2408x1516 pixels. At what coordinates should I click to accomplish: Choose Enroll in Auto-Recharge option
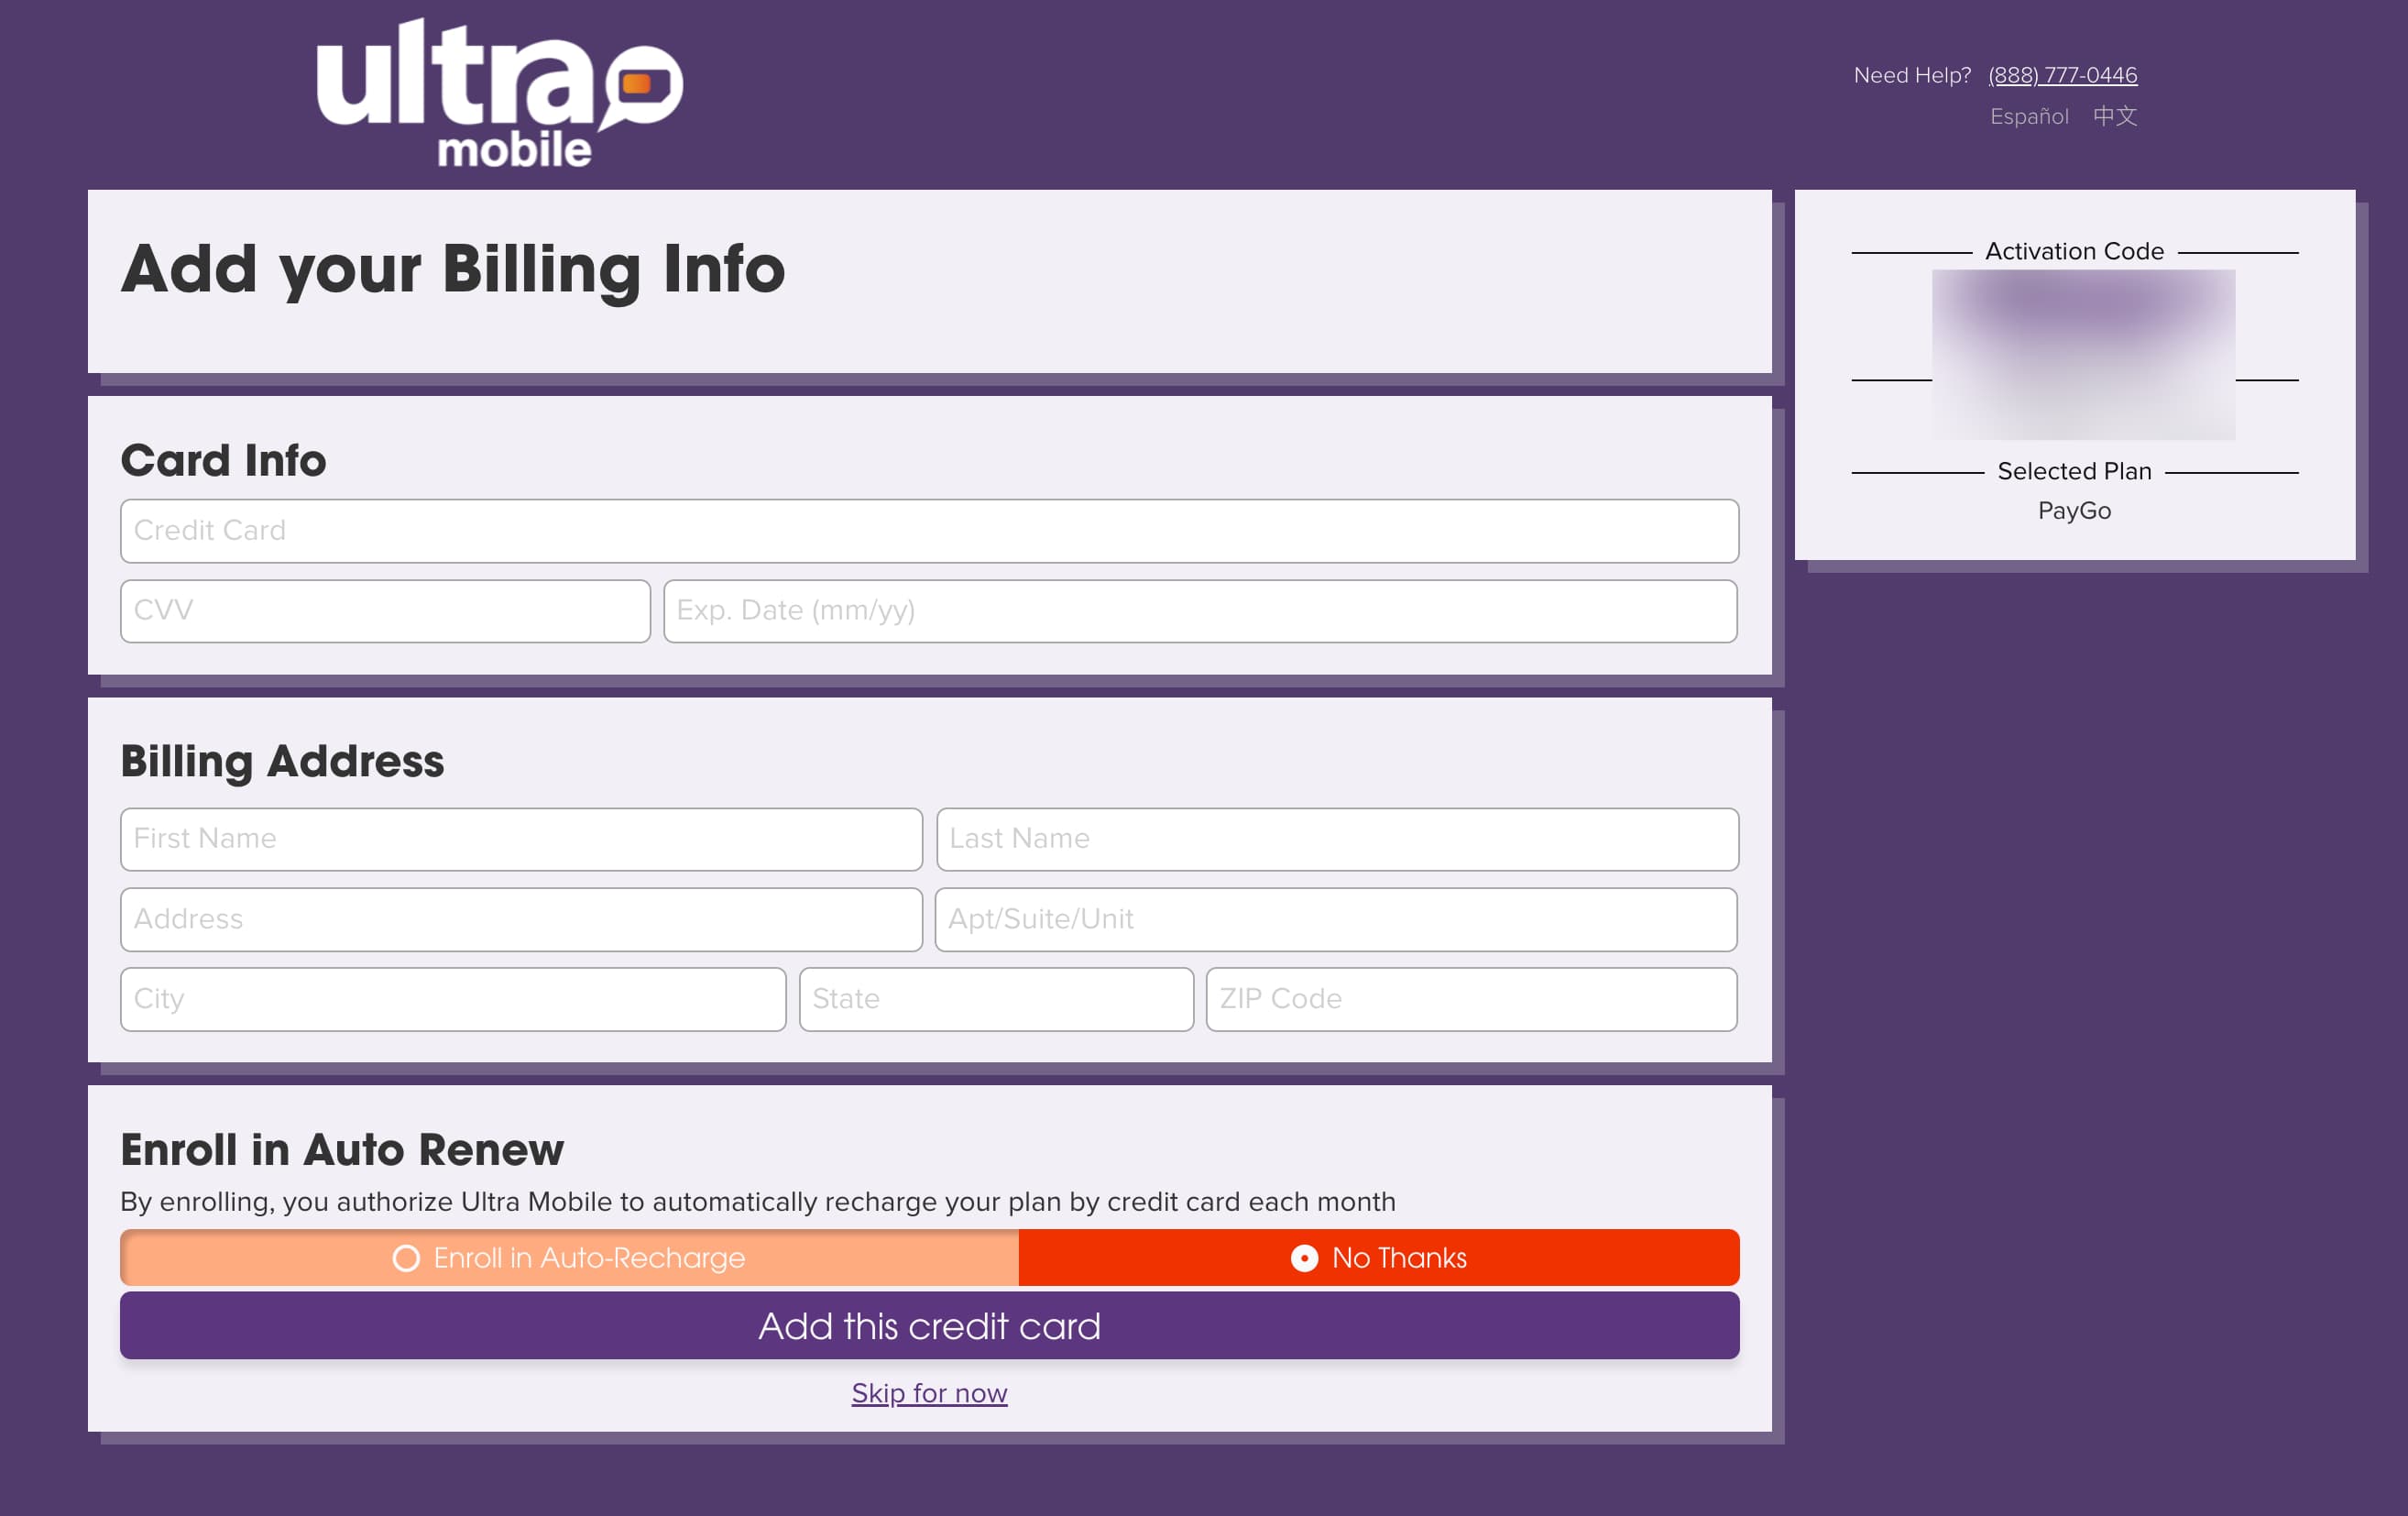point(569,1257)
